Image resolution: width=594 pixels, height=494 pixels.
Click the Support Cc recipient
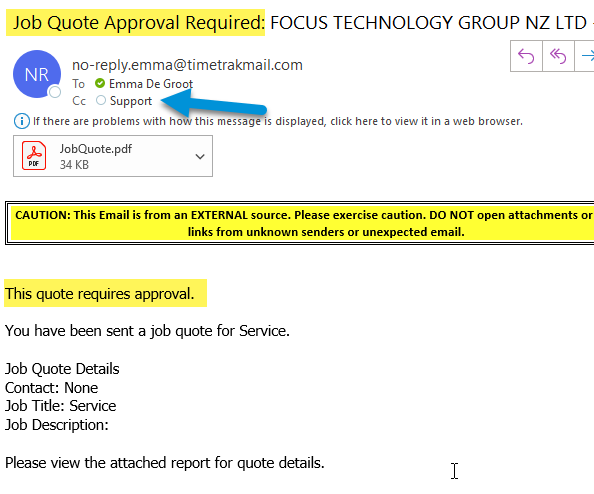pos(131,101)
